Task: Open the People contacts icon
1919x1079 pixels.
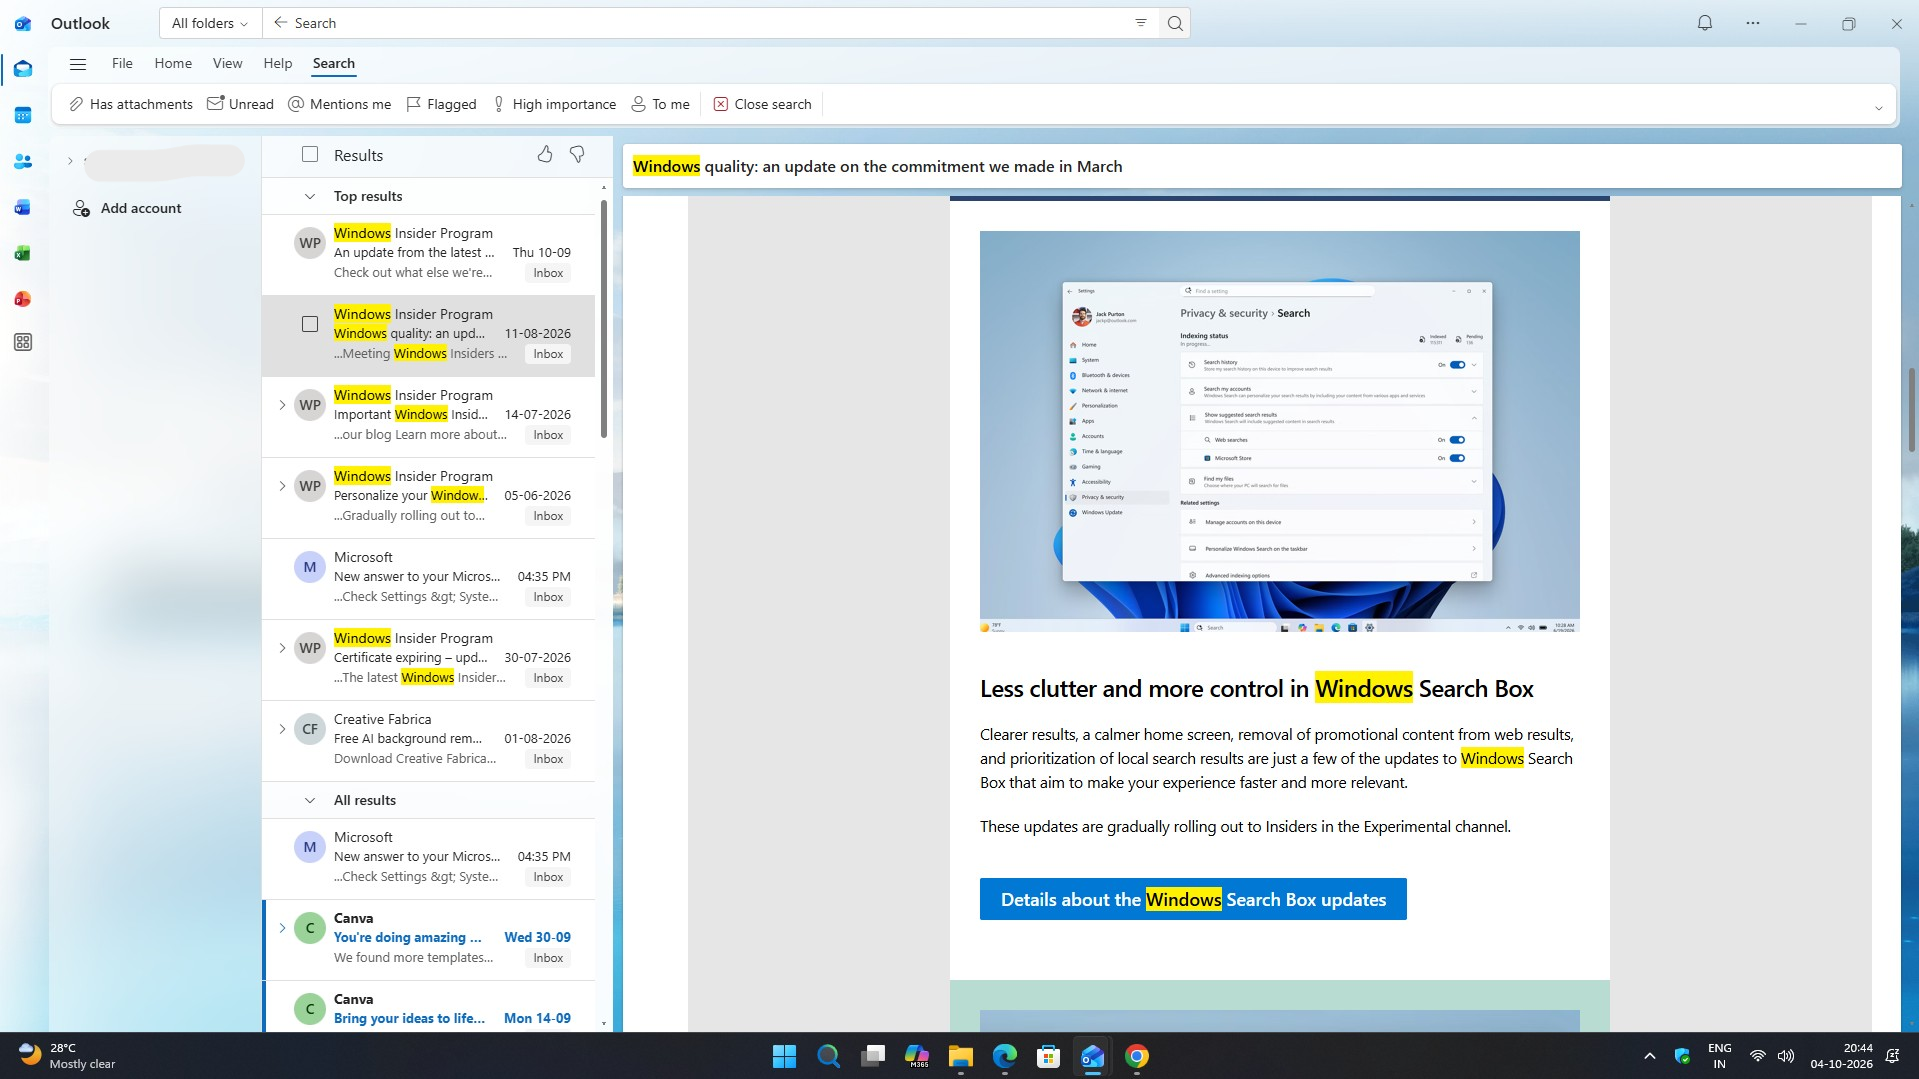Action: (23, 161)
